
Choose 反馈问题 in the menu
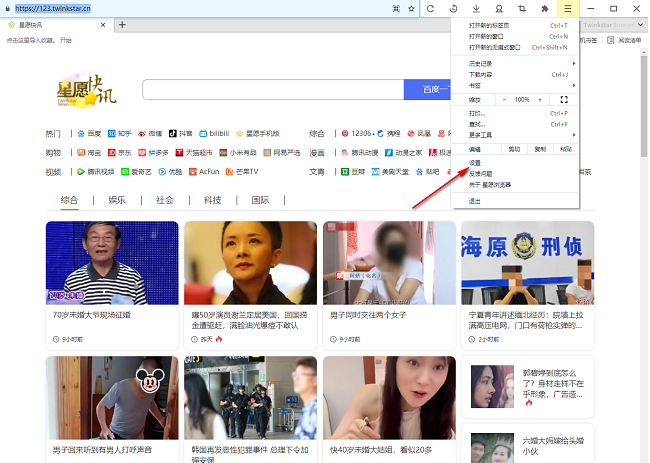tap(515, 174)
